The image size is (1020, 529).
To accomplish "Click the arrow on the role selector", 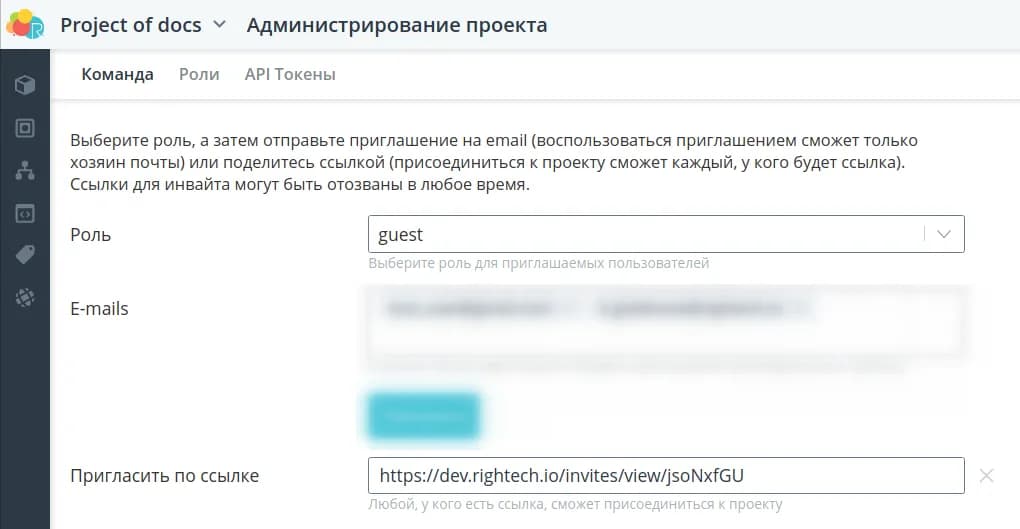I will [x=944, y=235].
